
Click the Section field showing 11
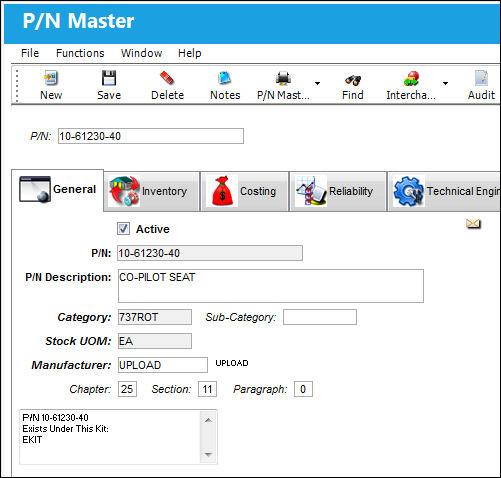(x=207, y=389)
